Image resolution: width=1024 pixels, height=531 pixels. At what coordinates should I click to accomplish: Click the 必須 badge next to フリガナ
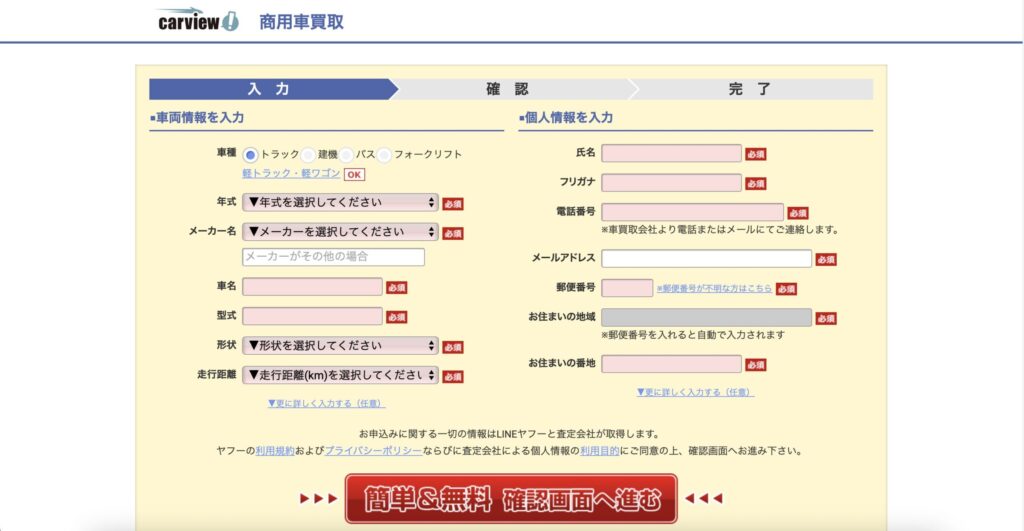756,184
